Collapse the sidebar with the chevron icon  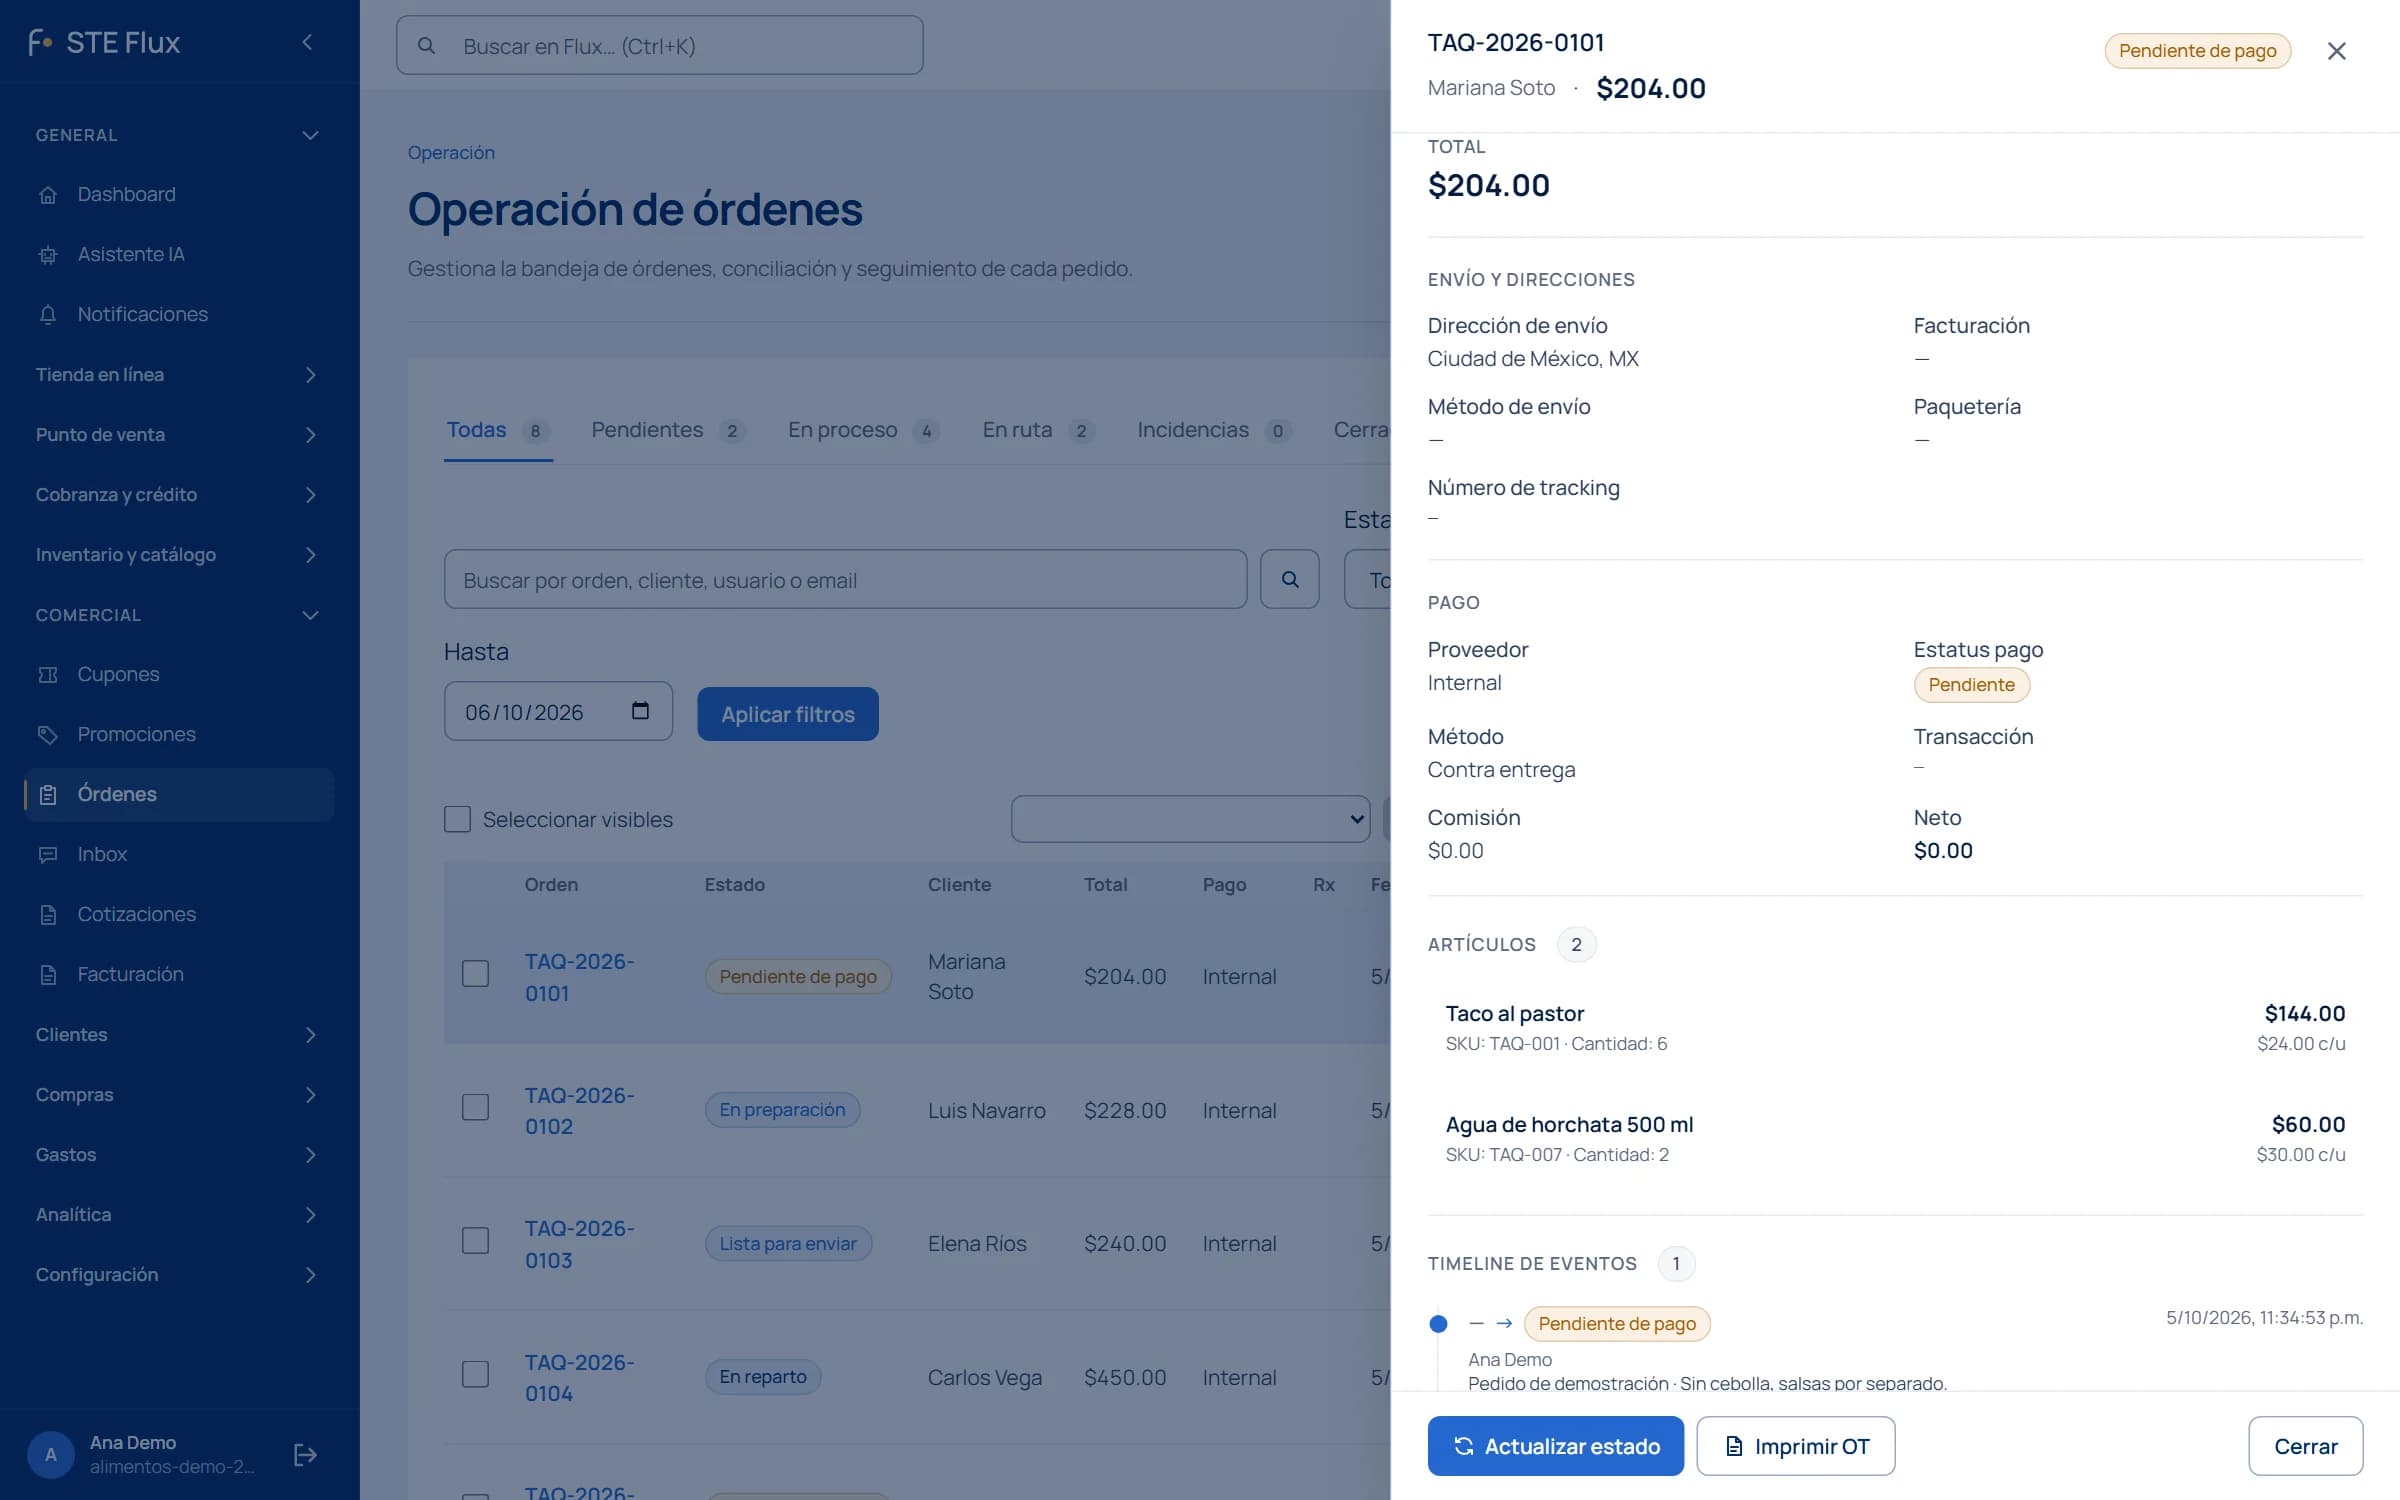[307, 42]
